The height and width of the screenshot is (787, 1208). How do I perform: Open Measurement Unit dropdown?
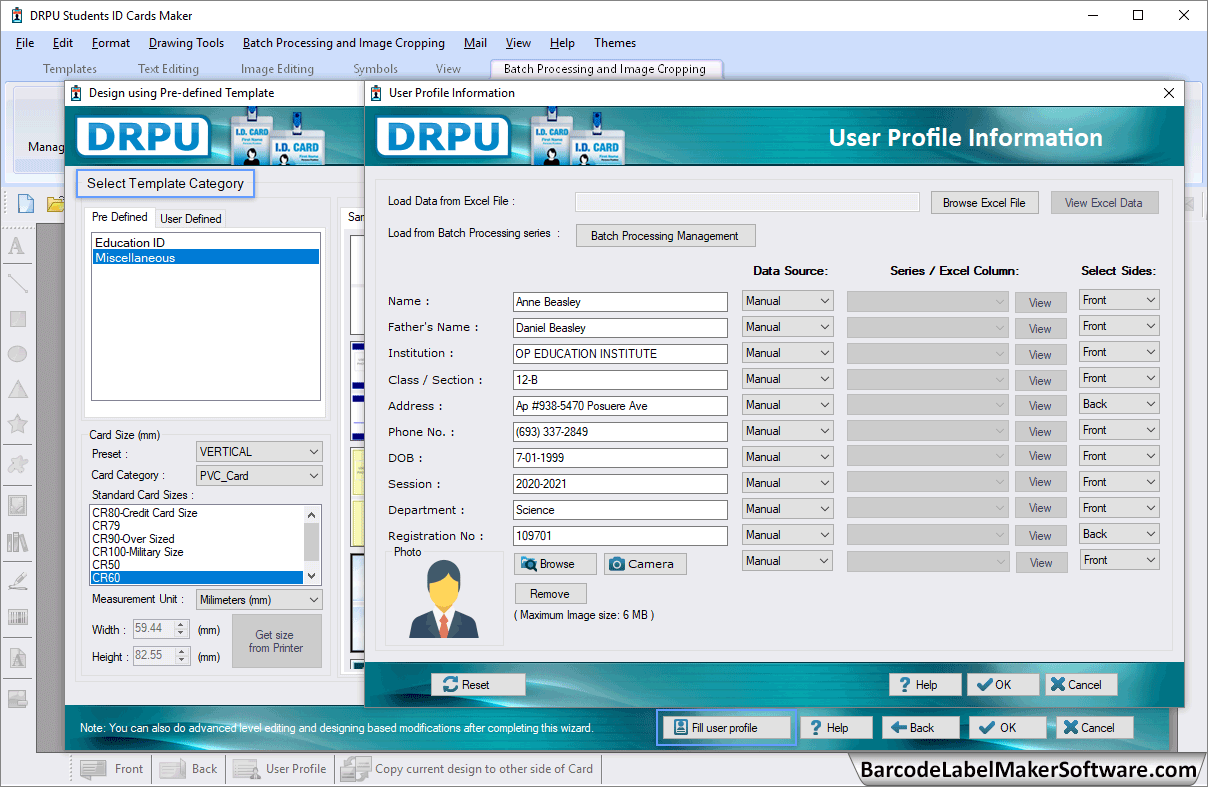(259, 600)
